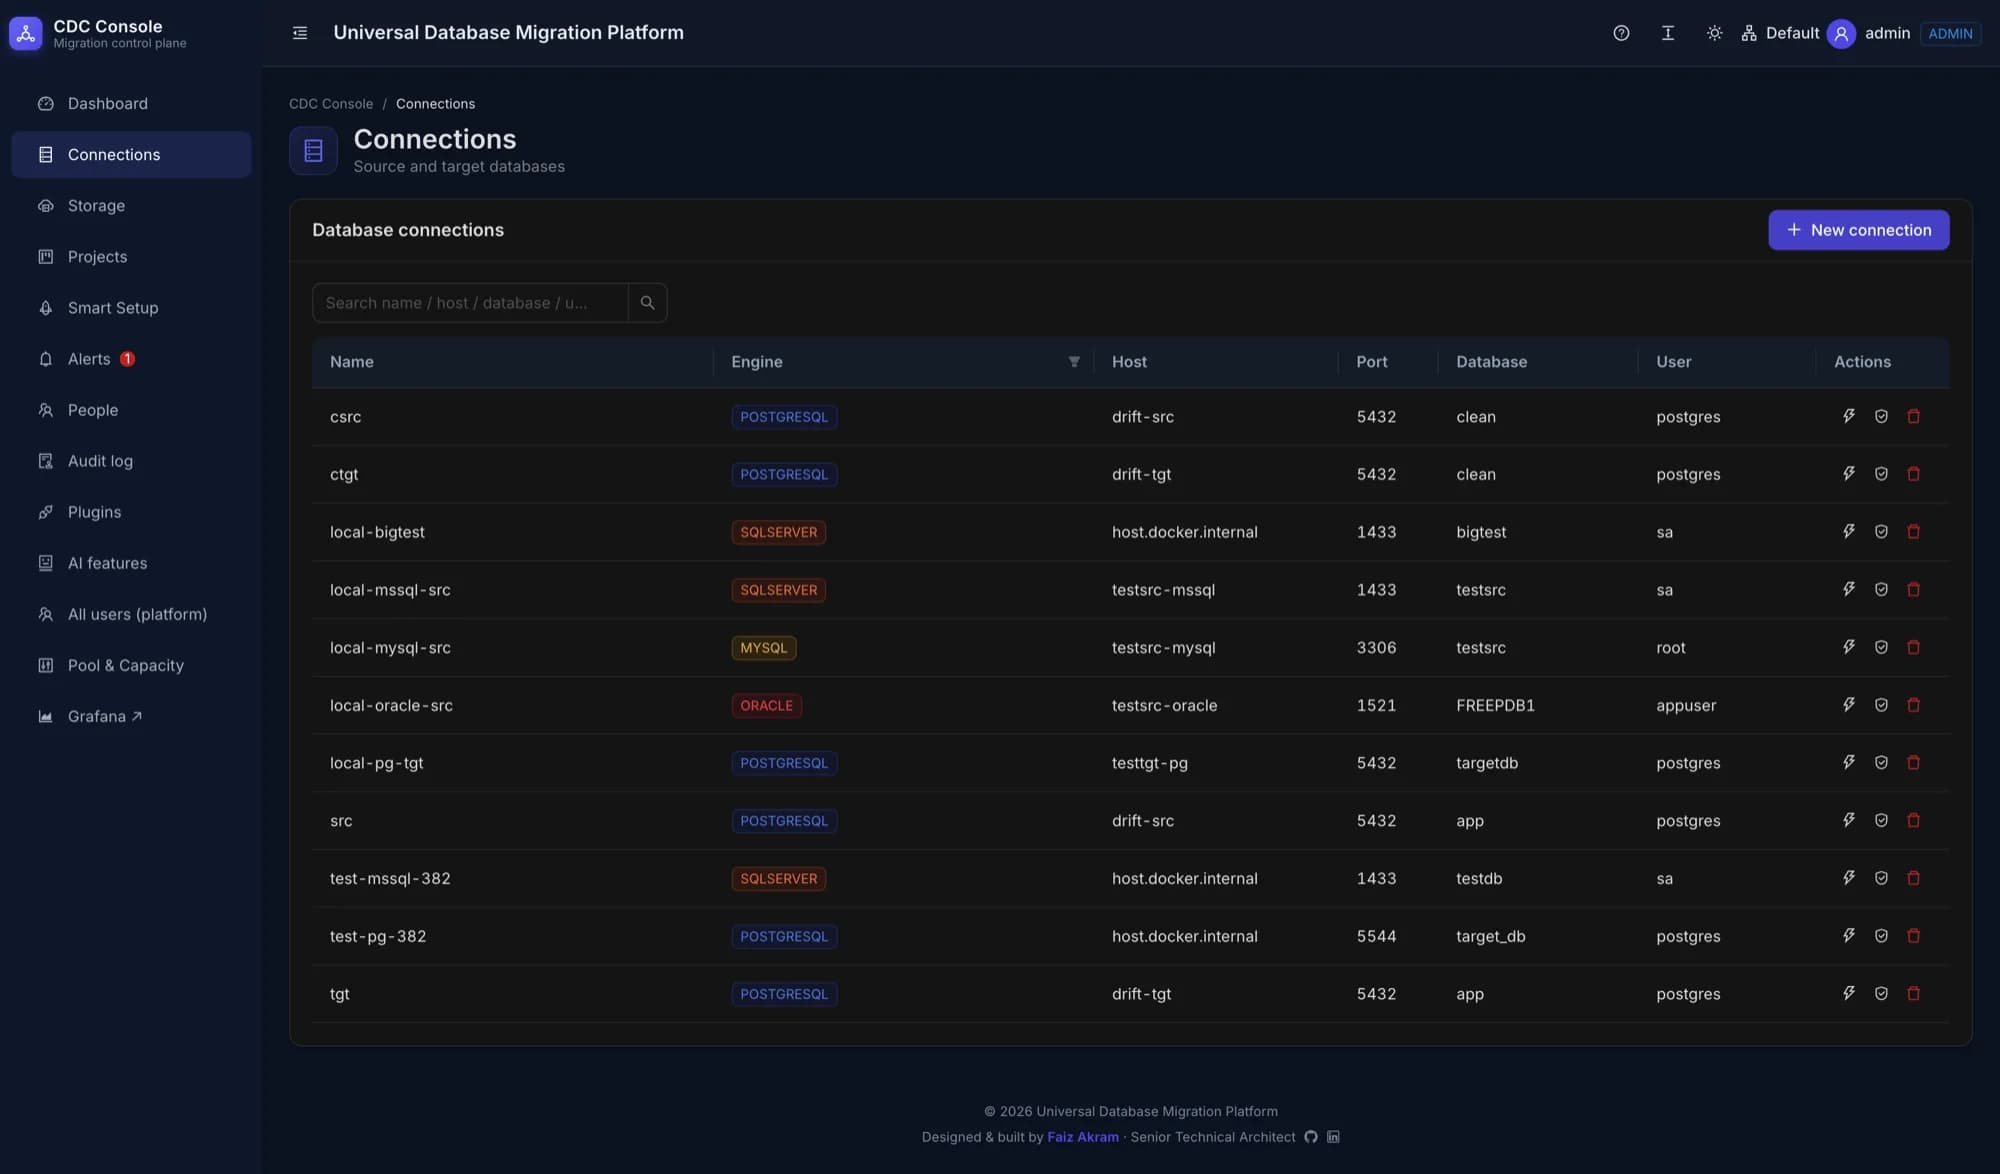The width and height of the screenshot is (2000, 1174).
Task: Click the ORACLE engine tag
Action: click(766, 705)
